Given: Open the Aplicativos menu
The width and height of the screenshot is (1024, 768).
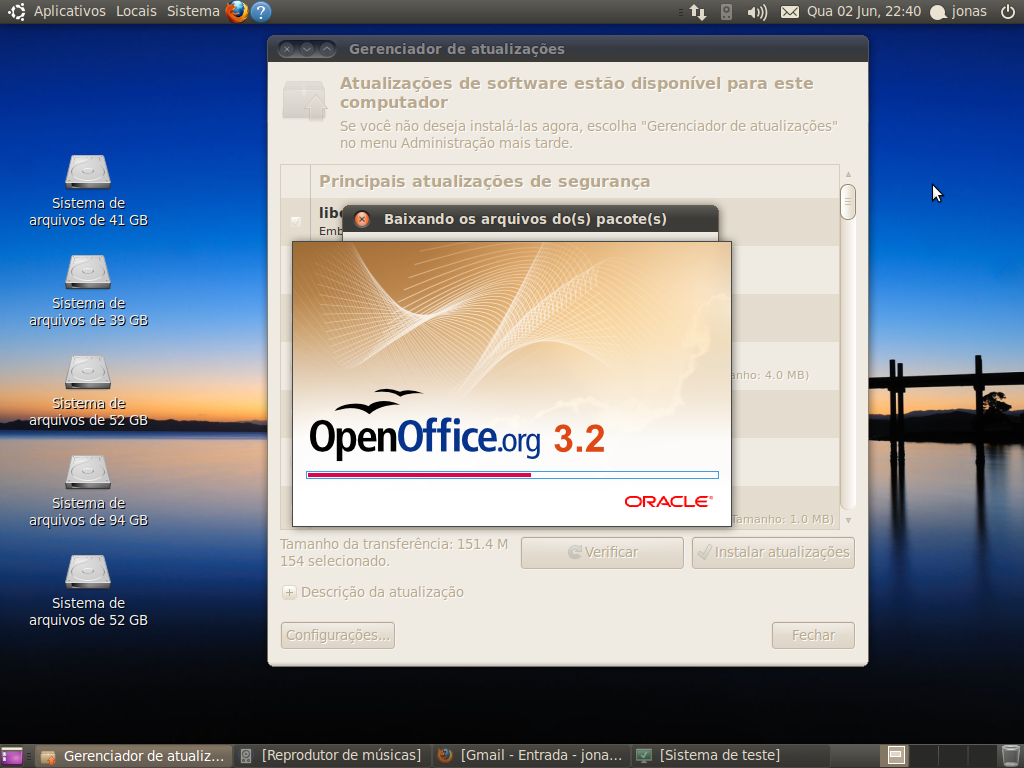Looking at the screenshot, I should point(69,11).
